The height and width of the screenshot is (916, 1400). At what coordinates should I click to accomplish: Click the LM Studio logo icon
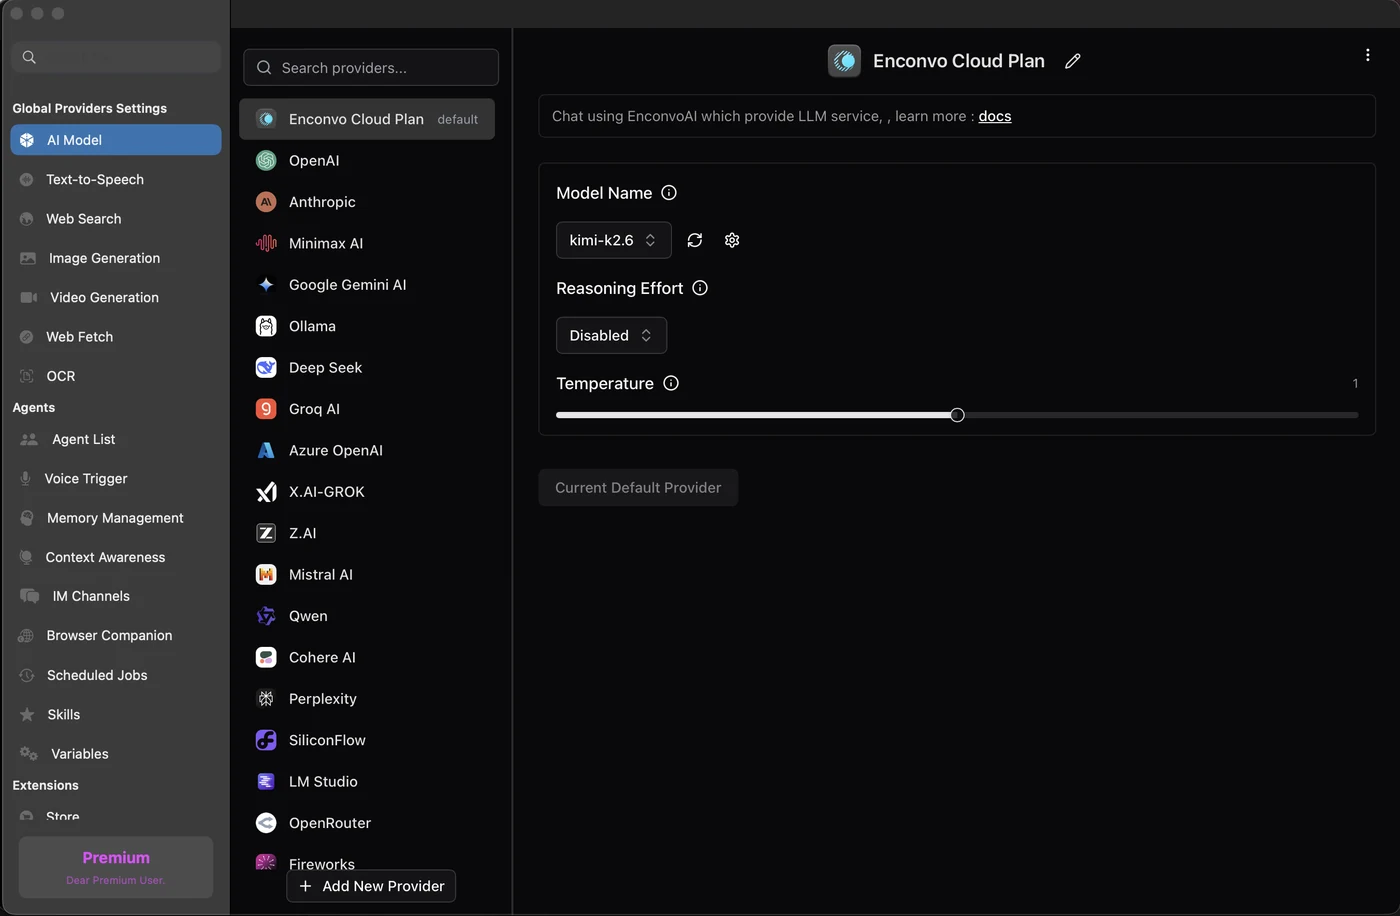click(x=266, y=781)
